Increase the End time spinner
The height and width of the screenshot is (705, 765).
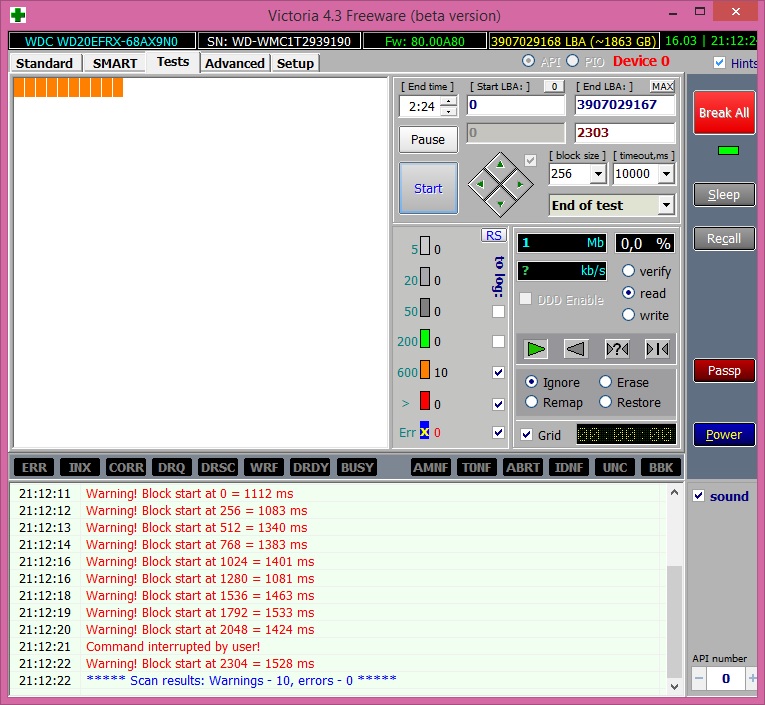pos(448,101)
